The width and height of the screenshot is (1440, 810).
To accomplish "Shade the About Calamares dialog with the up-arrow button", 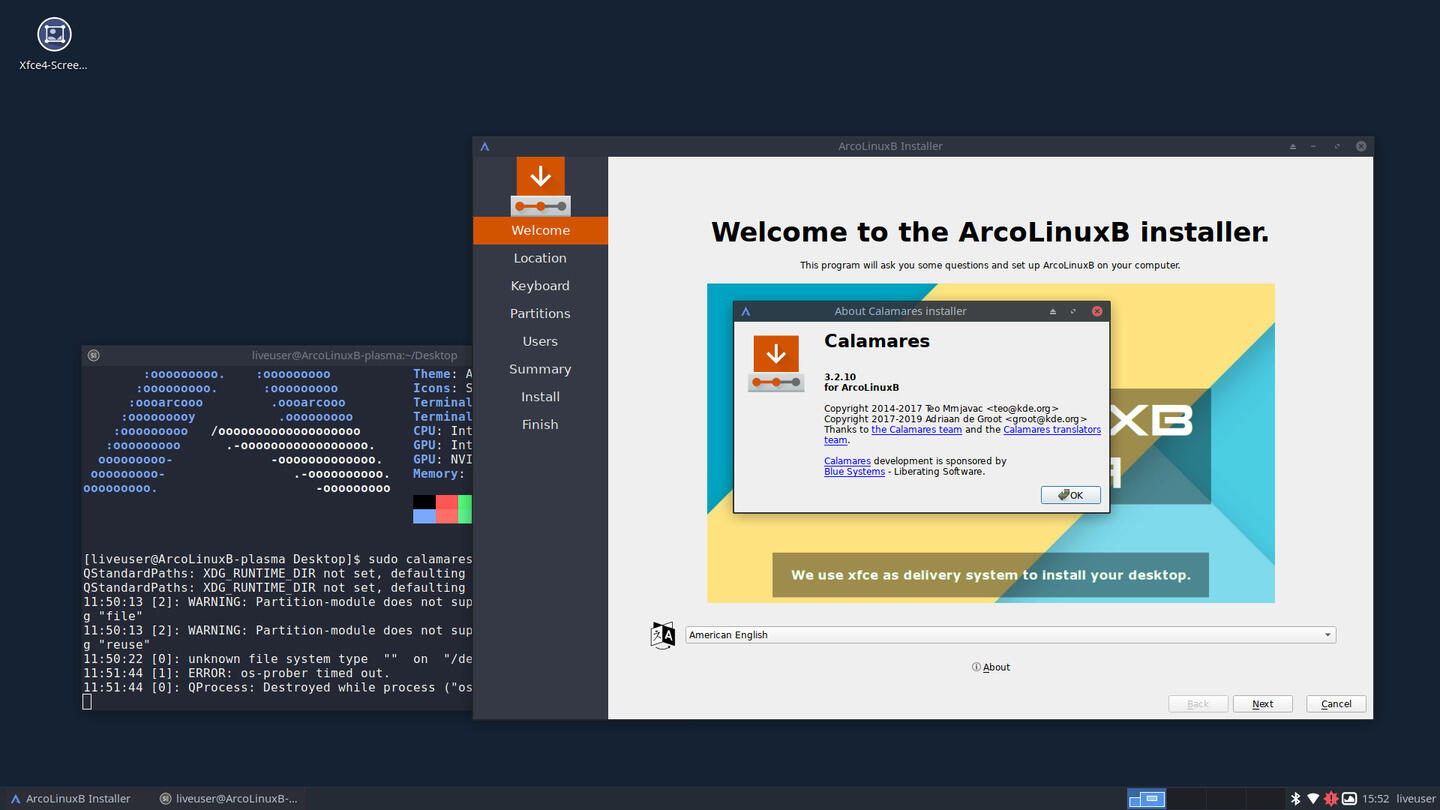I will click(1053, 311).
